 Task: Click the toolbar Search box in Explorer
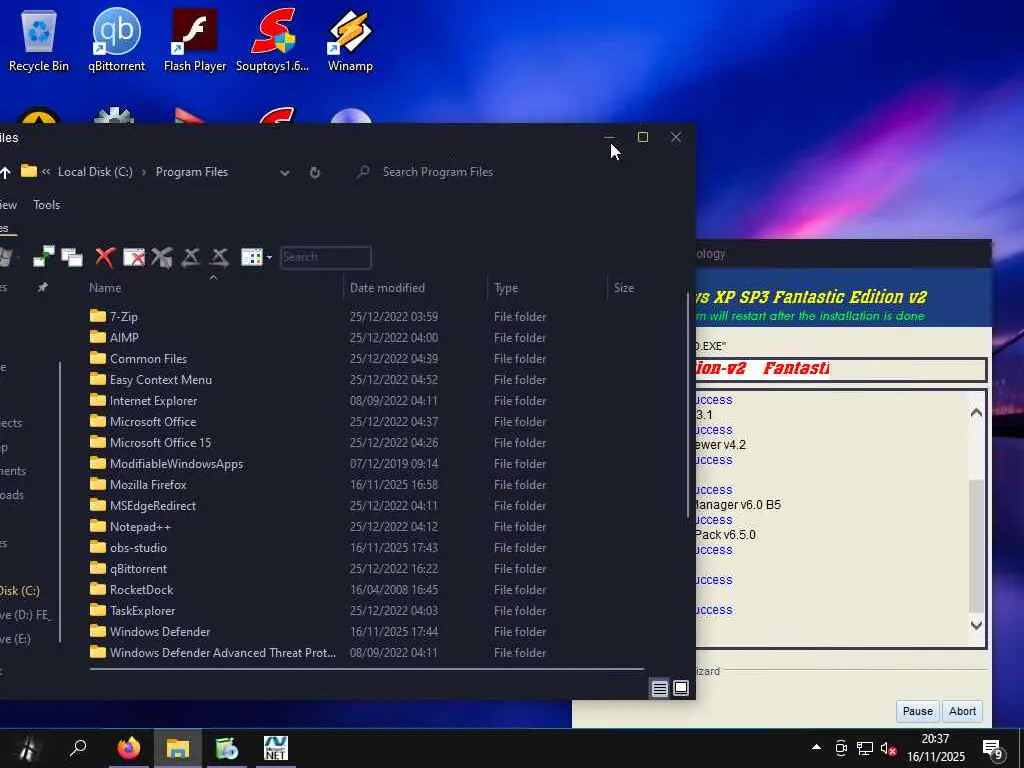[x=326, y=257]
